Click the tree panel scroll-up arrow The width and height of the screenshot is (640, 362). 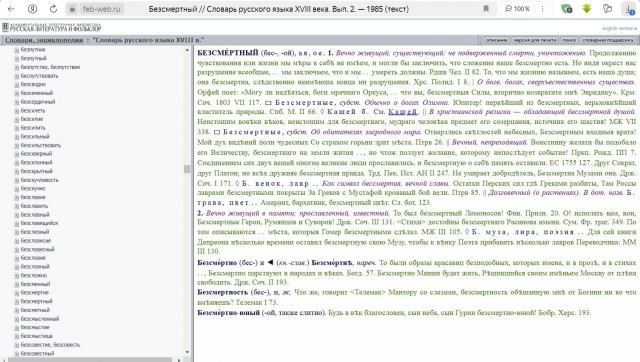(187, 50)
